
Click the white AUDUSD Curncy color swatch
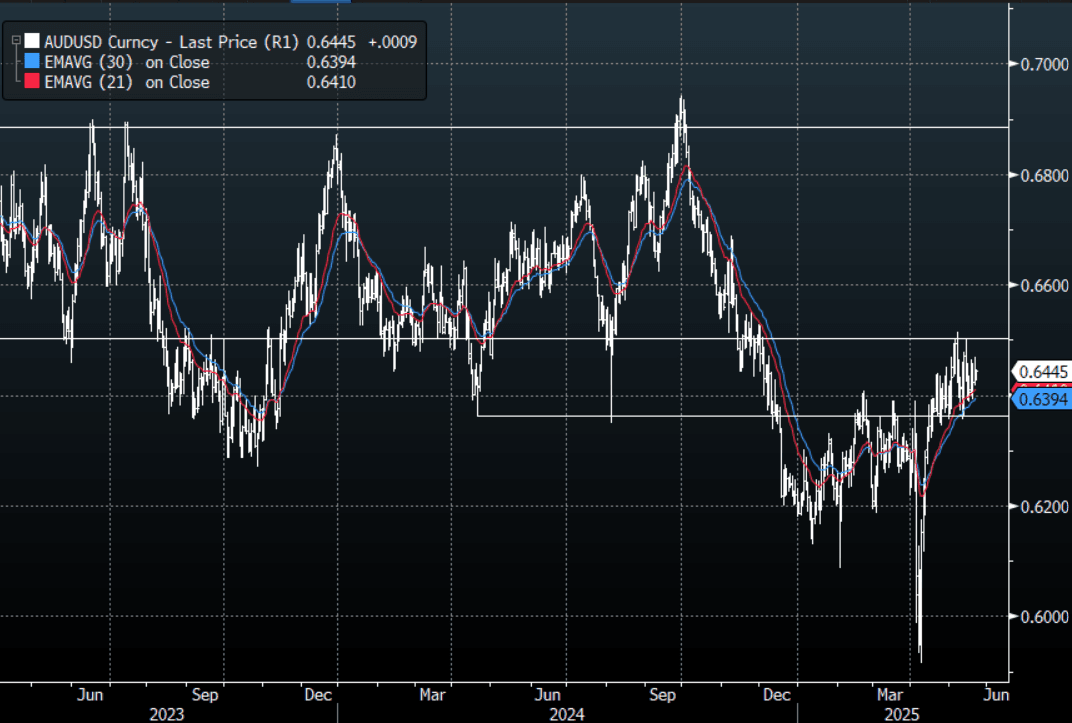tap(32, 42)
